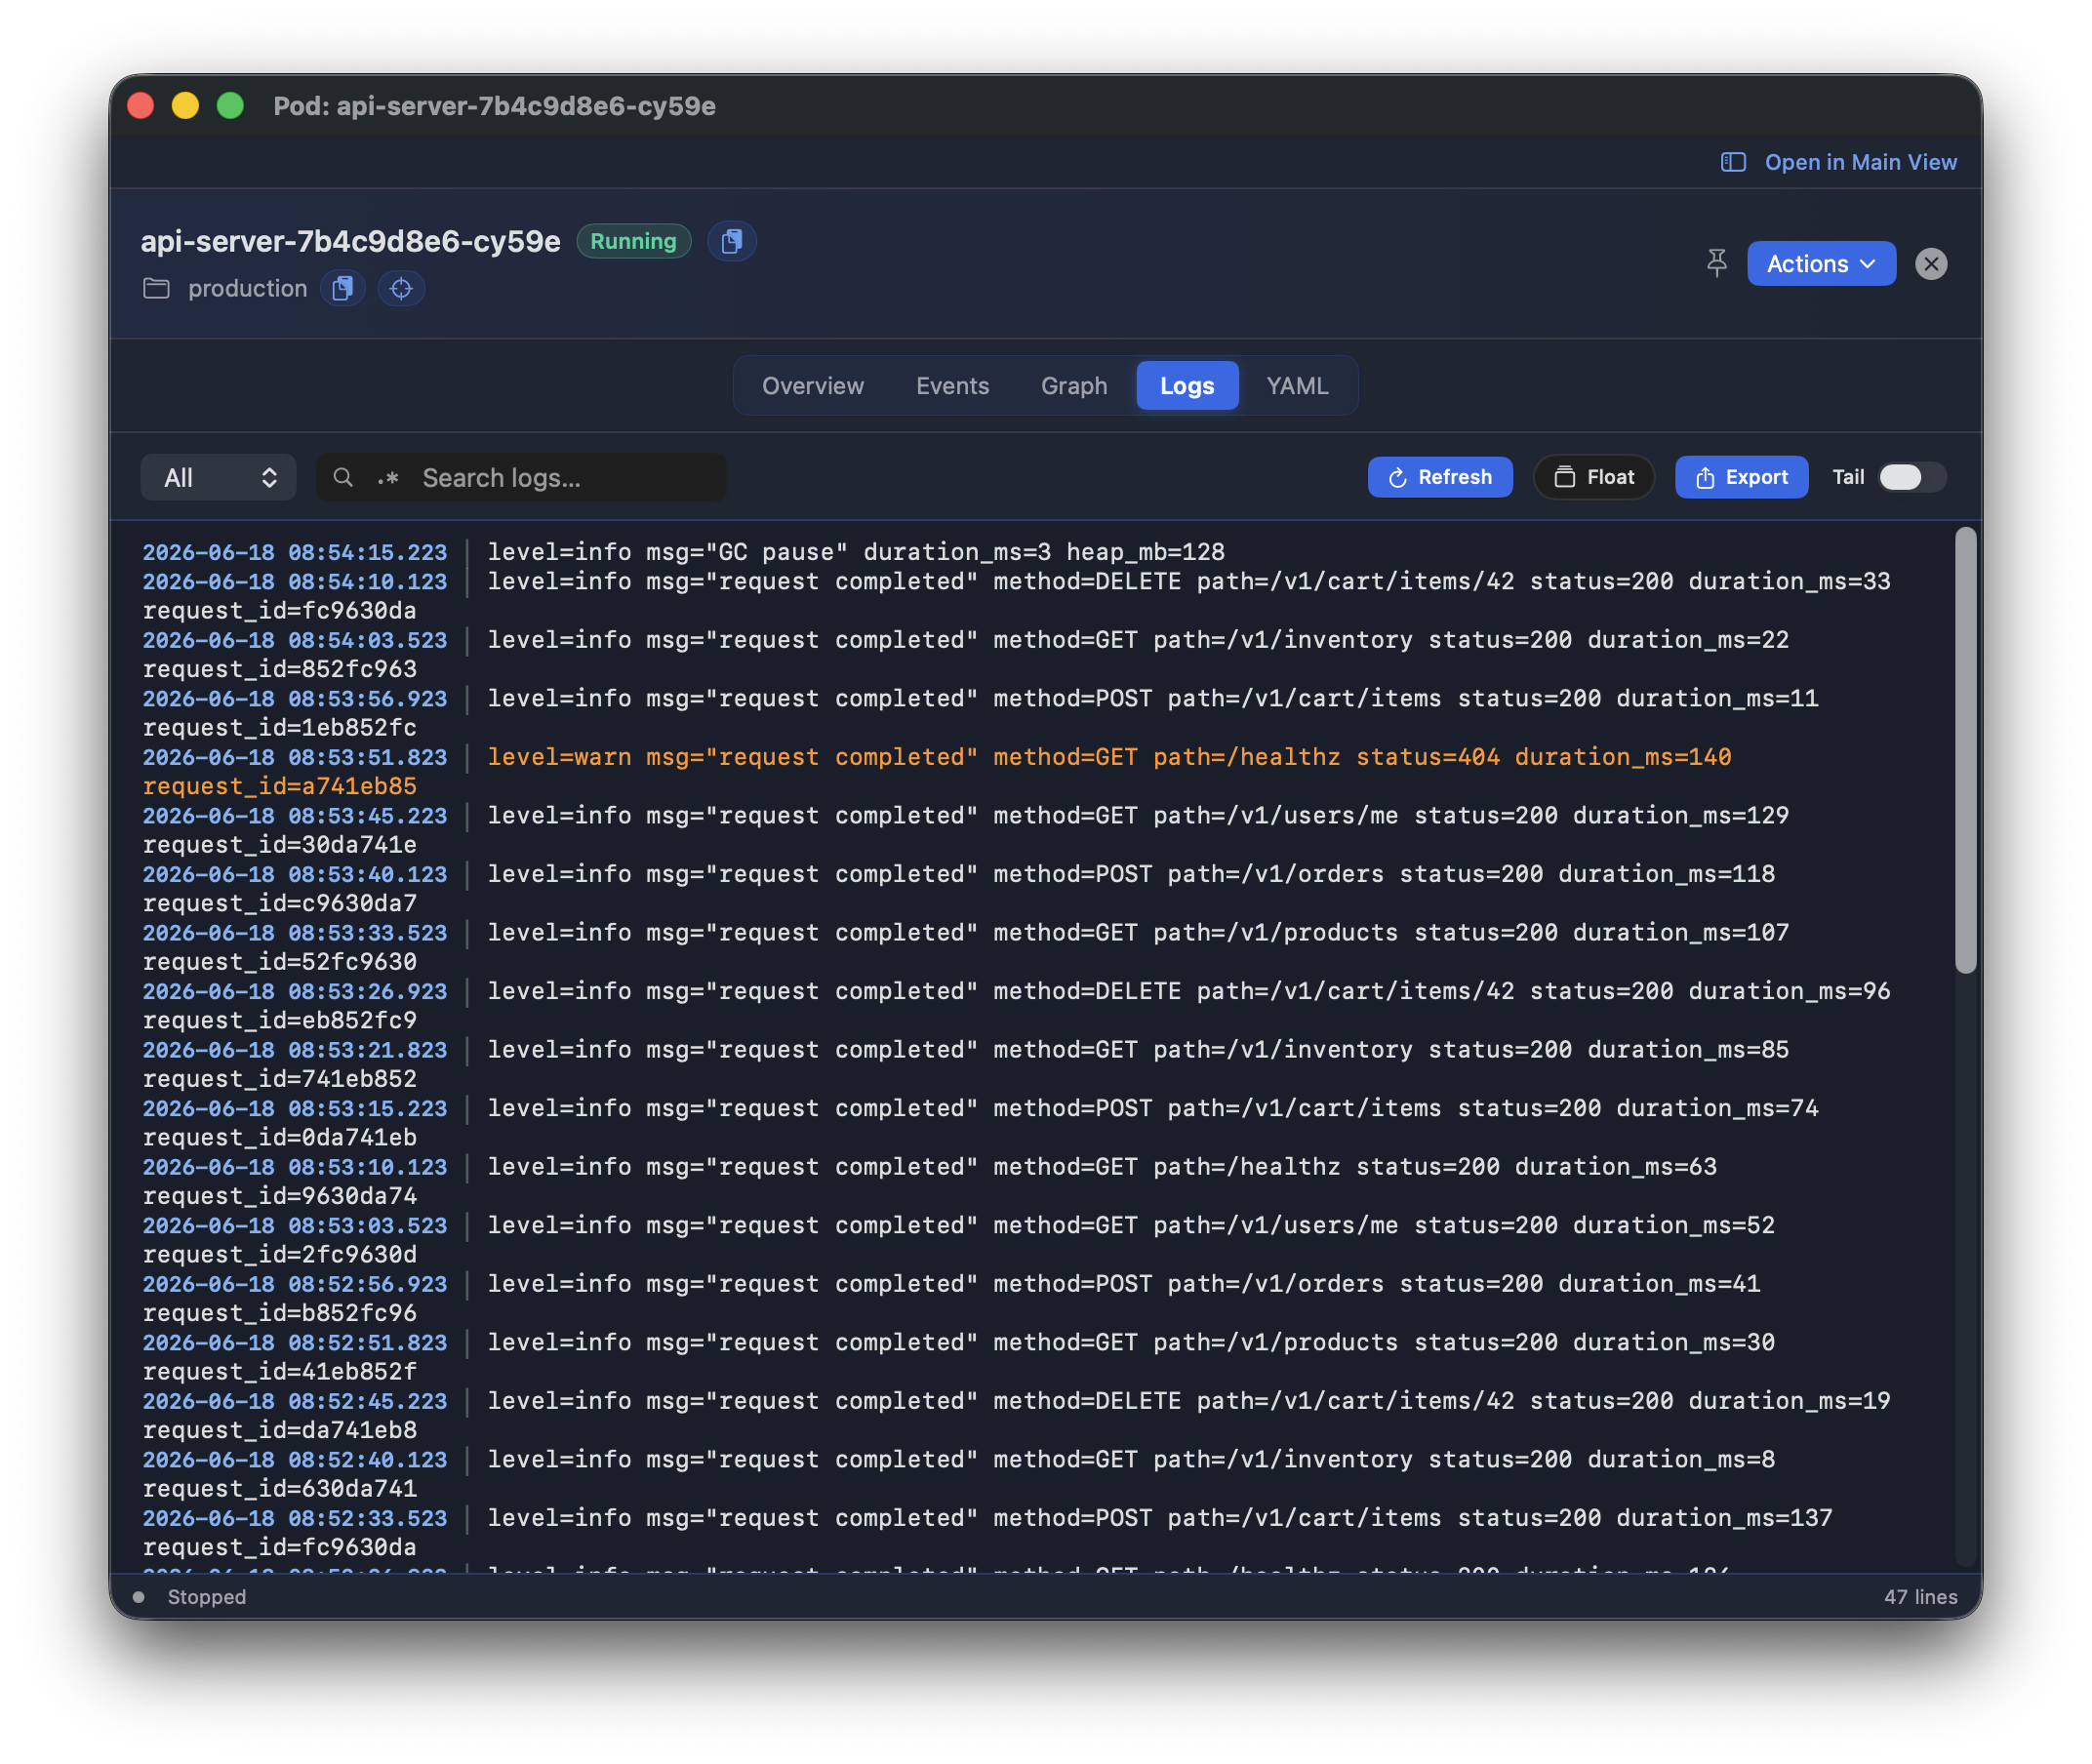Switch to the Events tab
The height and width of the screenshot is (1764, 2092).
[x=952, y=386]
